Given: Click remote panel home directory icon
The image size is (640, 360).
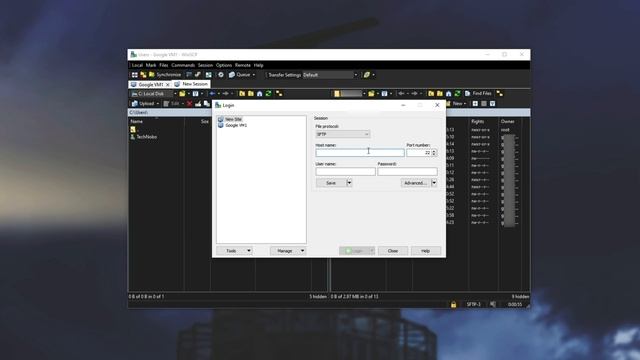Looking at the screenshot, I should point(449,93).
